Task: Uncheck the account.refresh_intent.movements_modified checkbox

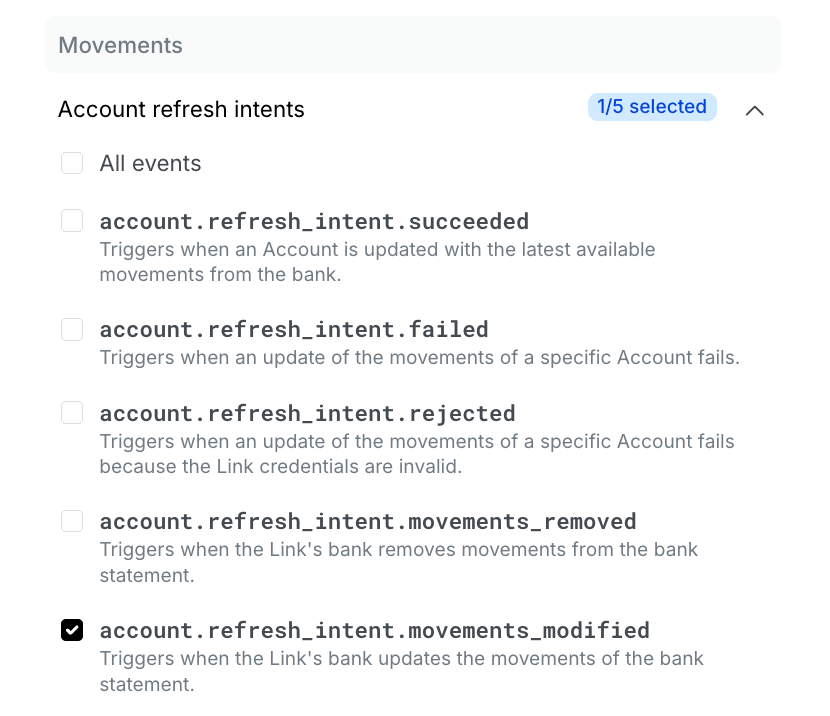Action: coord(72,630)
